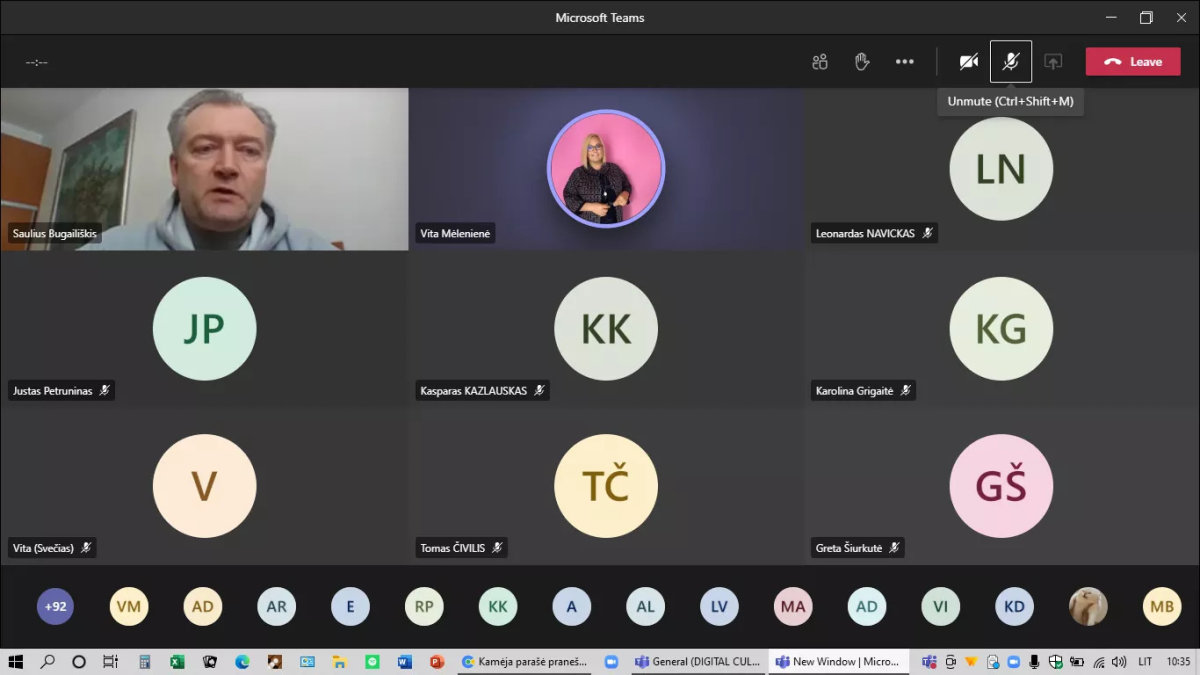
Task: Select photo-avatar participant in bottom strip
Action: [1088, 606]
